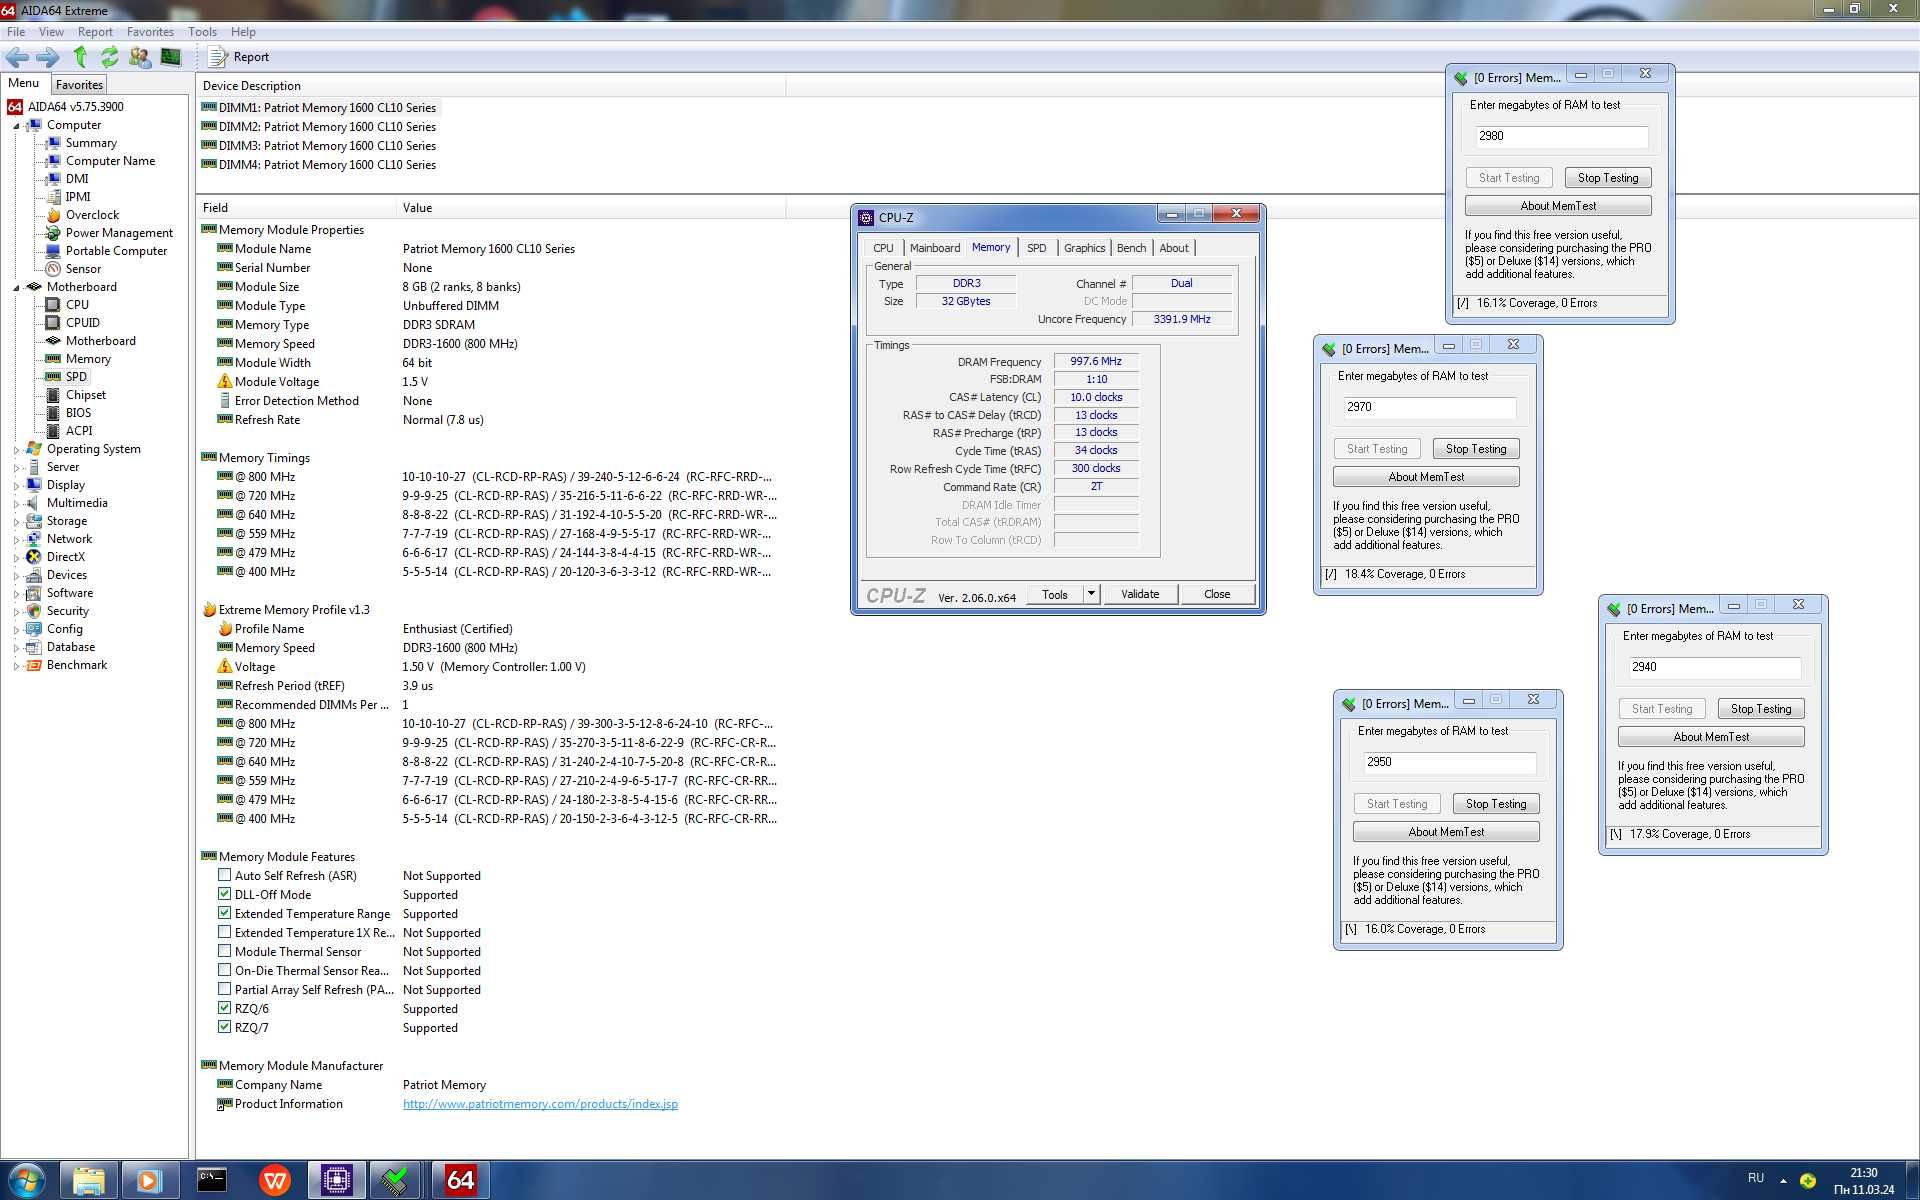Click the AIDA64 v5.75.3900 root node
1920x1200 pixels.
click(x=75, y=107)
